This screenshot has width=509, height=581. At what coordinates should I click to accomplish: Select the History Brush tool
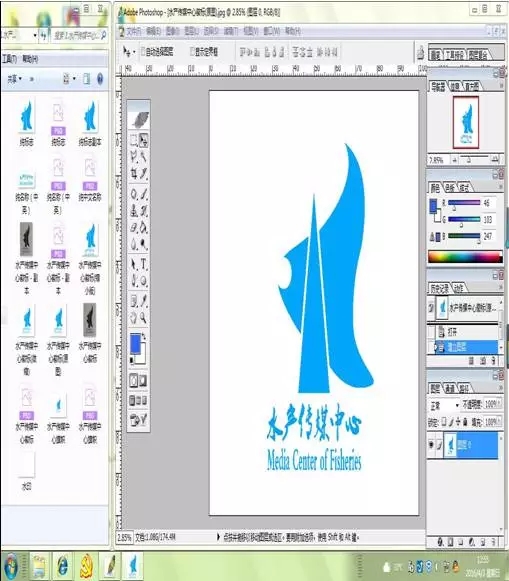coord(144,211)
